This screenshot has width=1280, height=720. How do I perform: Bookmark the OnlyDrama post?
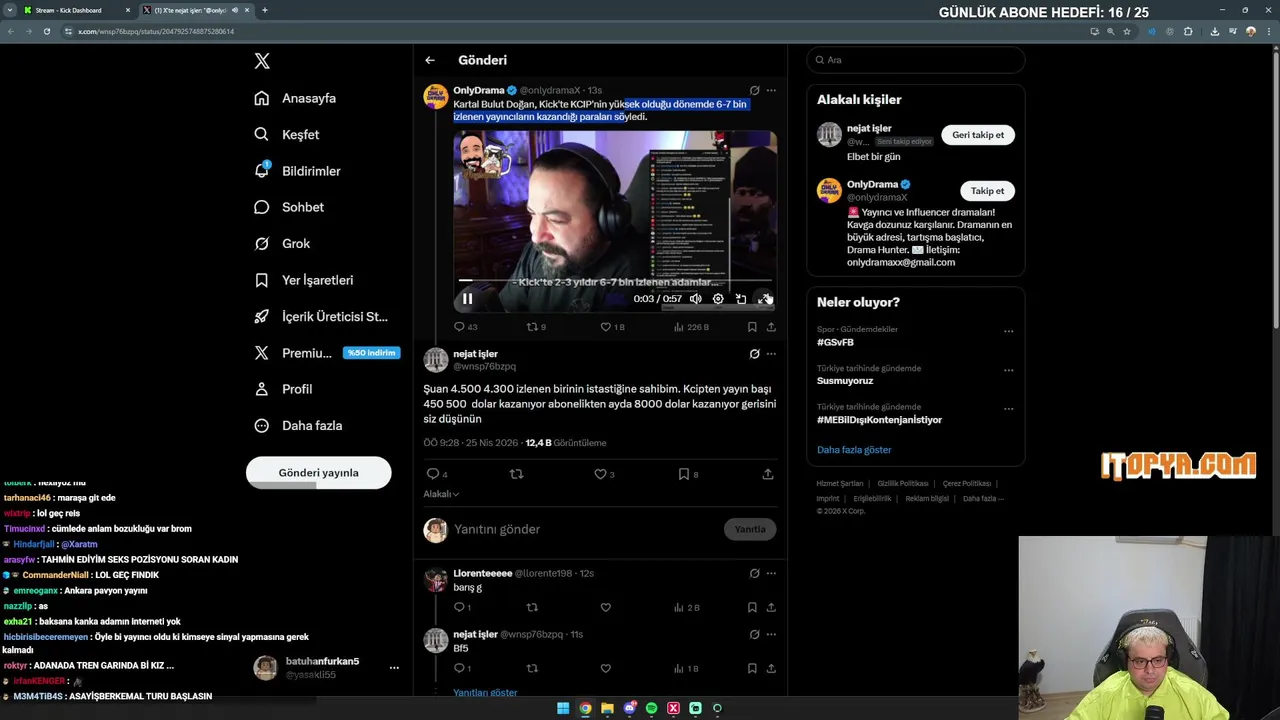752,327
